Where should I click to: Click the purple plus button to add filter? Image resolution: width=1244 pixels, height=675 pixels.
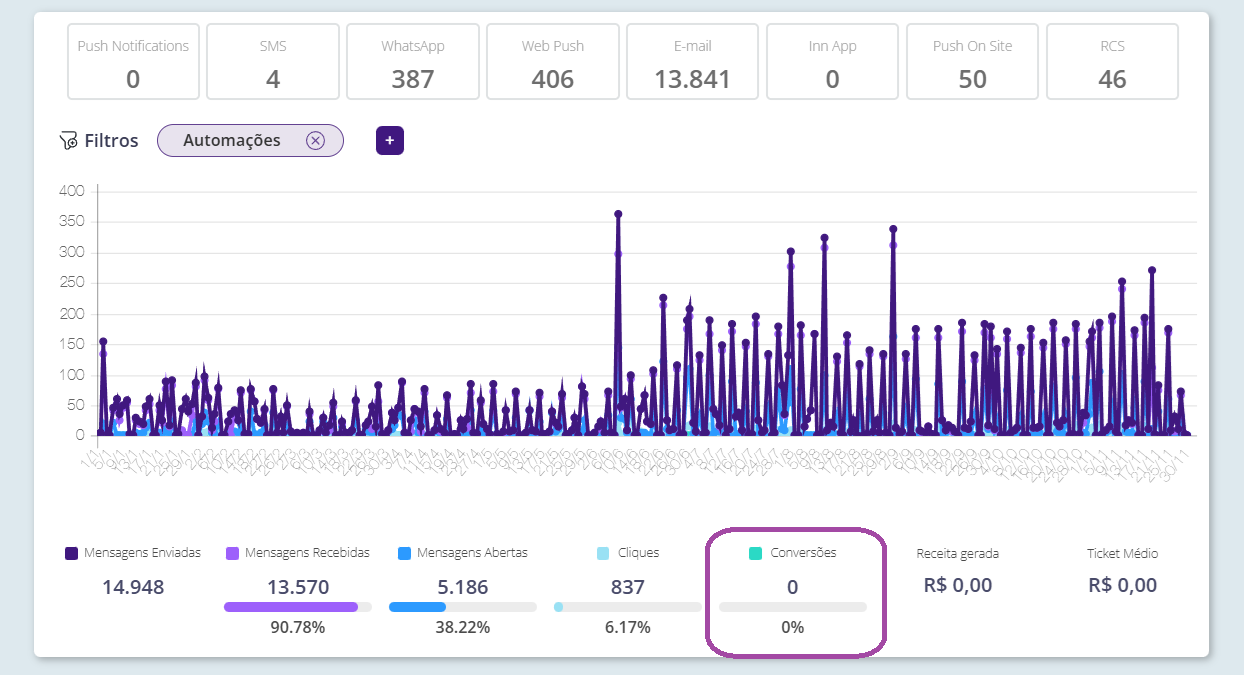click(390, 141)
